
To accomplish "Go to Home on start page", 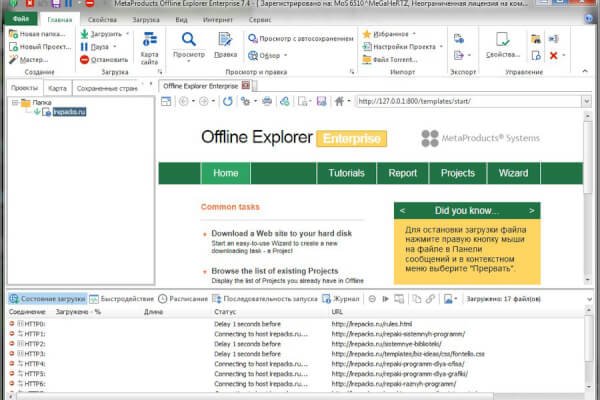I will tap(225, 173).
